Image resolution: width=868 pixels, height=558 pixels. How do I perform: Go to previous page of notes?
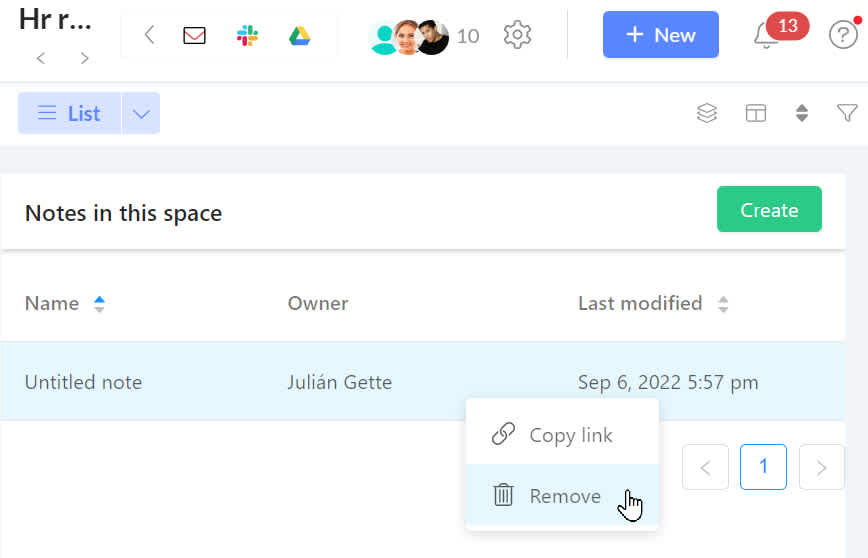pyautogui.click(x=705, y=467)
